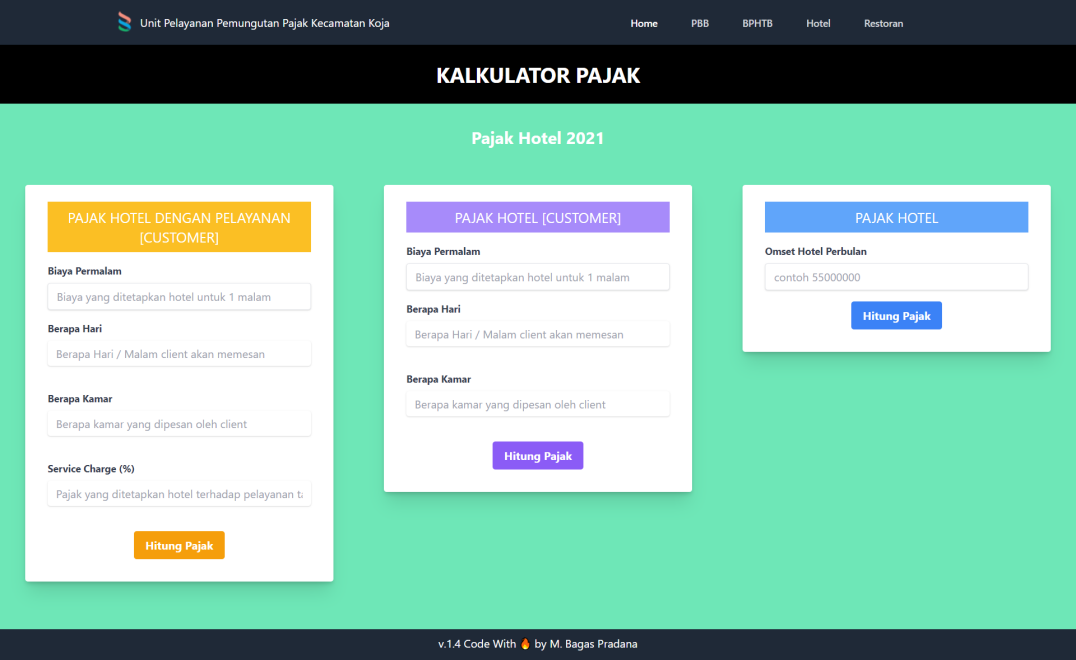This screenshot has width=1076, height=660.
Task: Click the blue Hitung Pajak button
Action: pyautogui.click(x=896, y=316)
